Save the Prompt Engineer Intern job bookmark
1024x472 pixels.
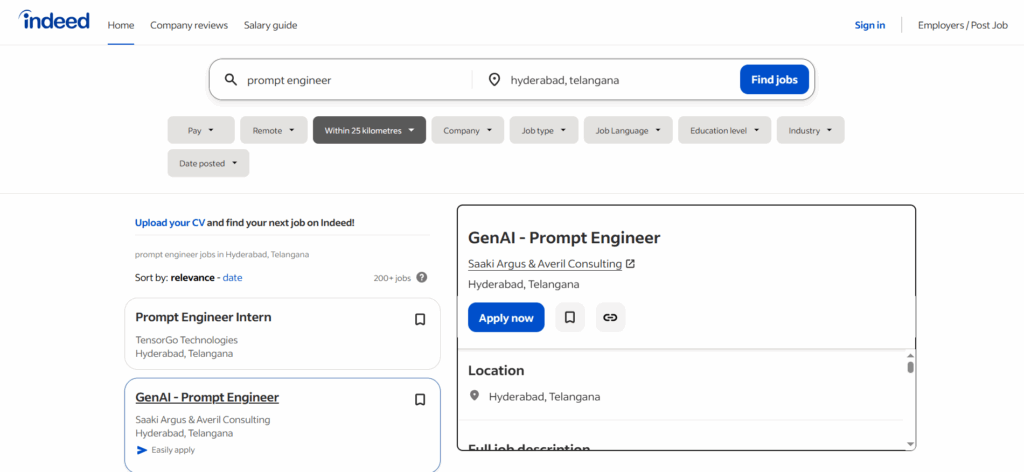tap(420, 320)
